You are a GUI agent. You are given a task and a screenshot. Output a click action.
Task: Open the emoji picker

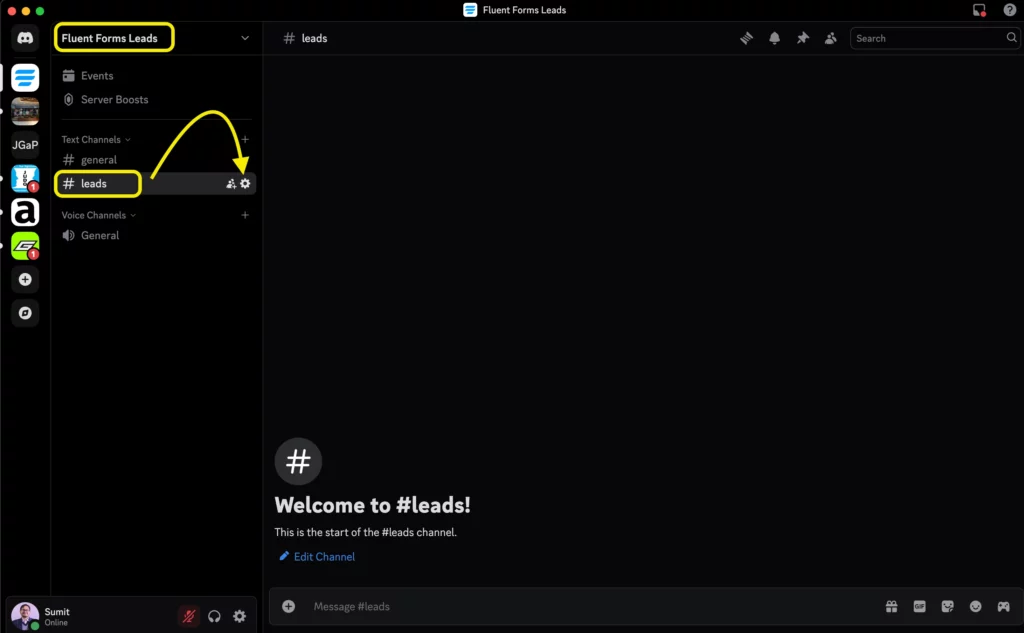coord(975,606)
